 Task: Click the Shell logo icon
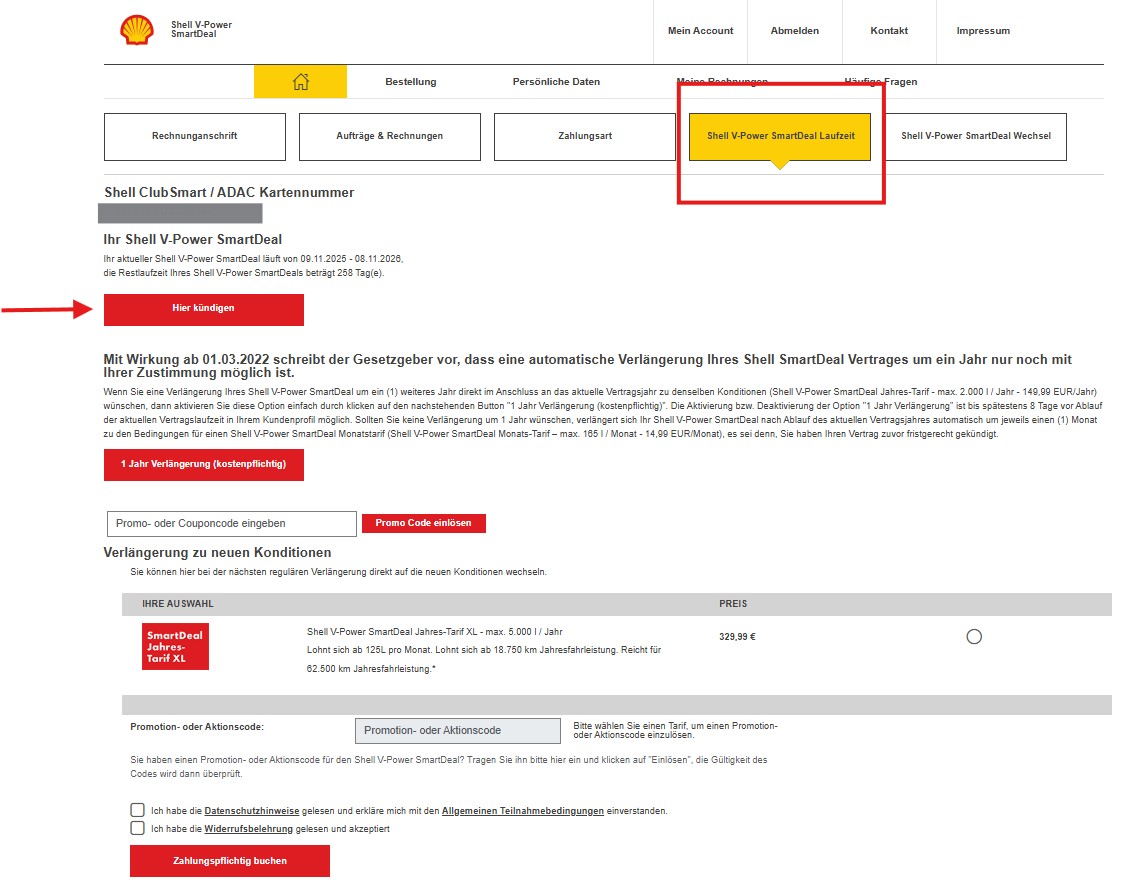137,30
